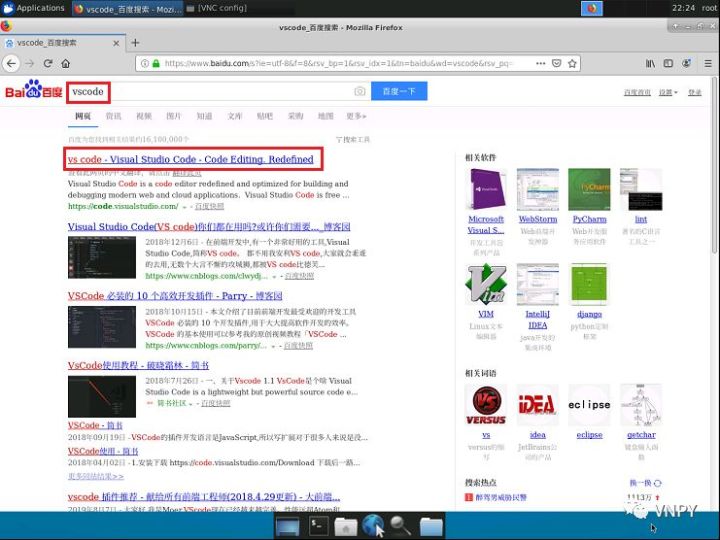The image size is (720, 540).
Task: Click the green padlock security icon
Action: click(156, 63)
